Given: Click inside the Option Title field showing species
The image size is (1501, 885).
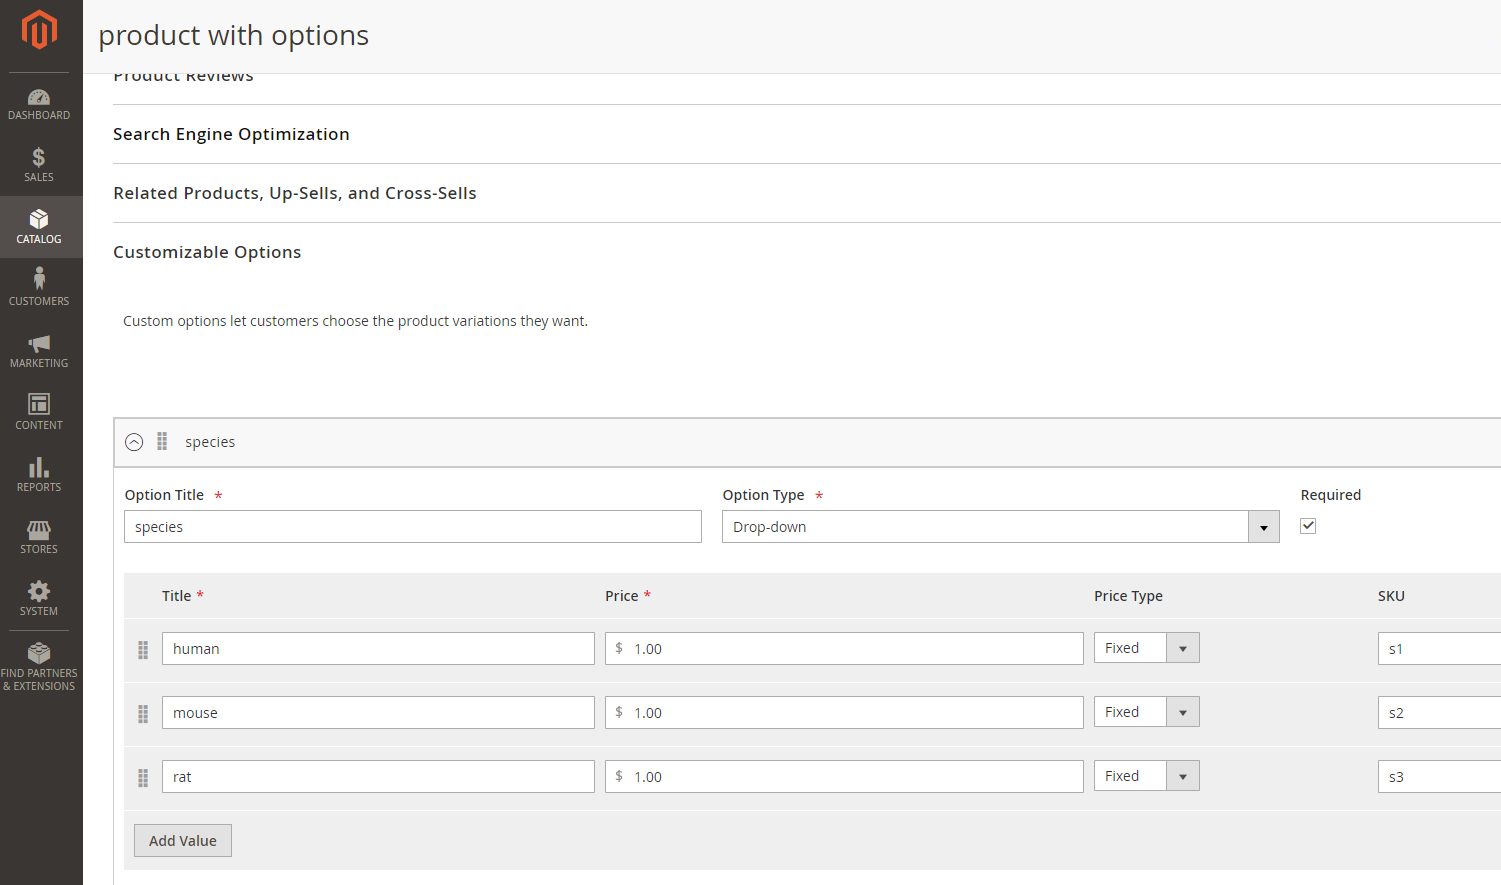Looking at the screenshot, I should coord(412,526).
